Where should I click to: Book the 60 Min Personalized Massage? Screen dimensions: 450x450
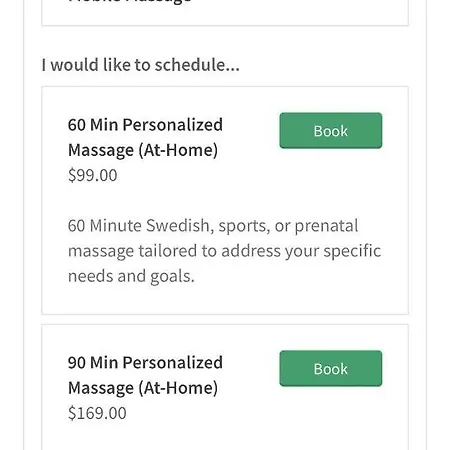coord(331,131)
